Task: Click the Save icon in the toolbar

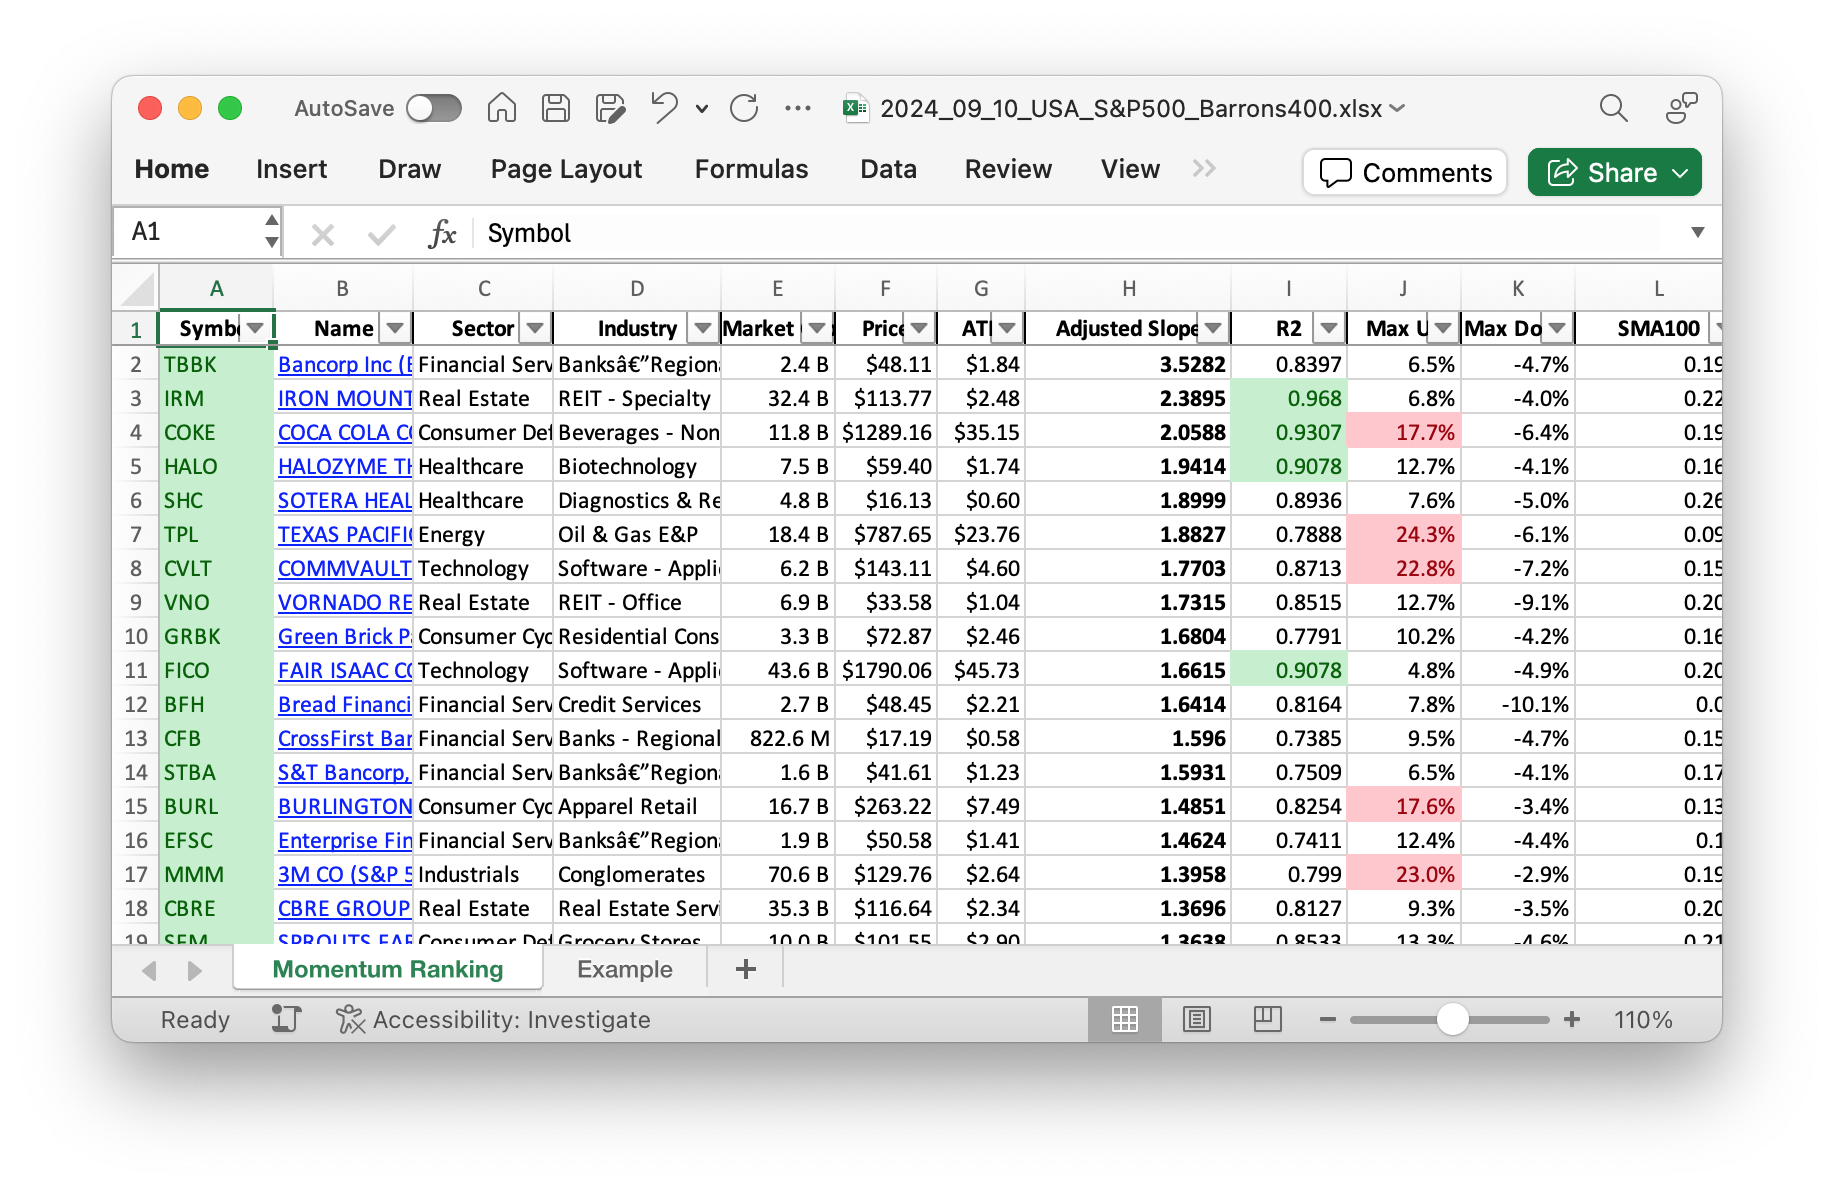Action: click(x=556, y=108)
